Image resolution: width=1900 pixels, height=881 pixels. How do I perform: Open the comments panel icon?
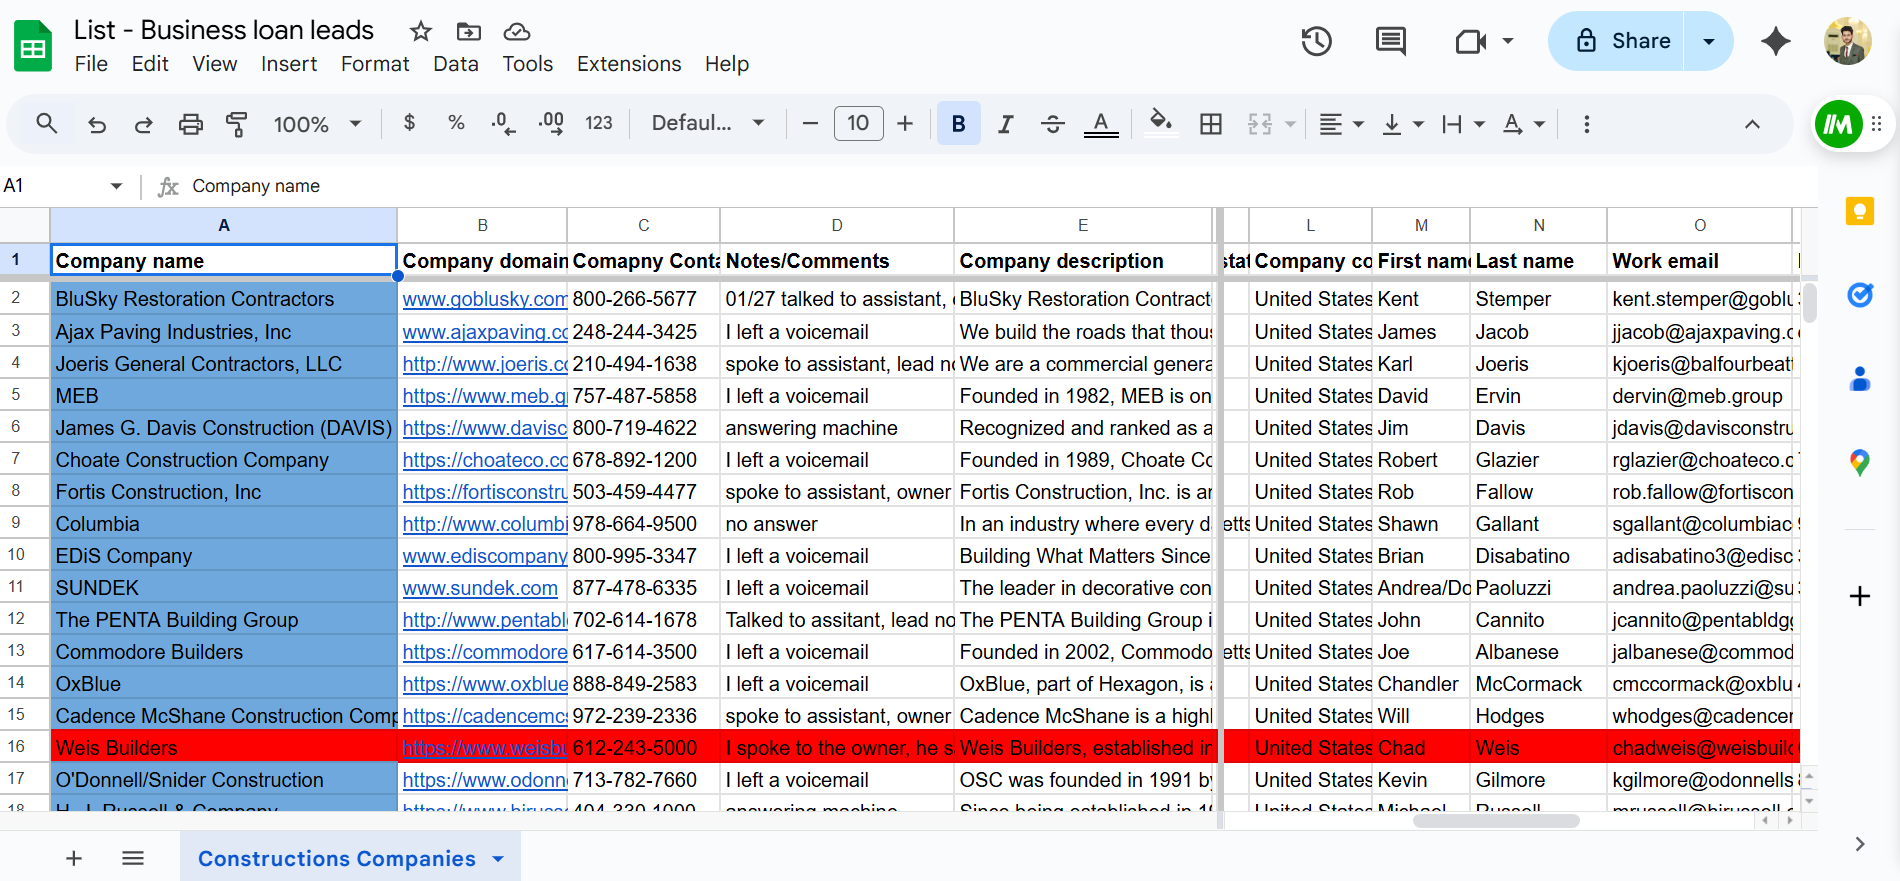1390,41
